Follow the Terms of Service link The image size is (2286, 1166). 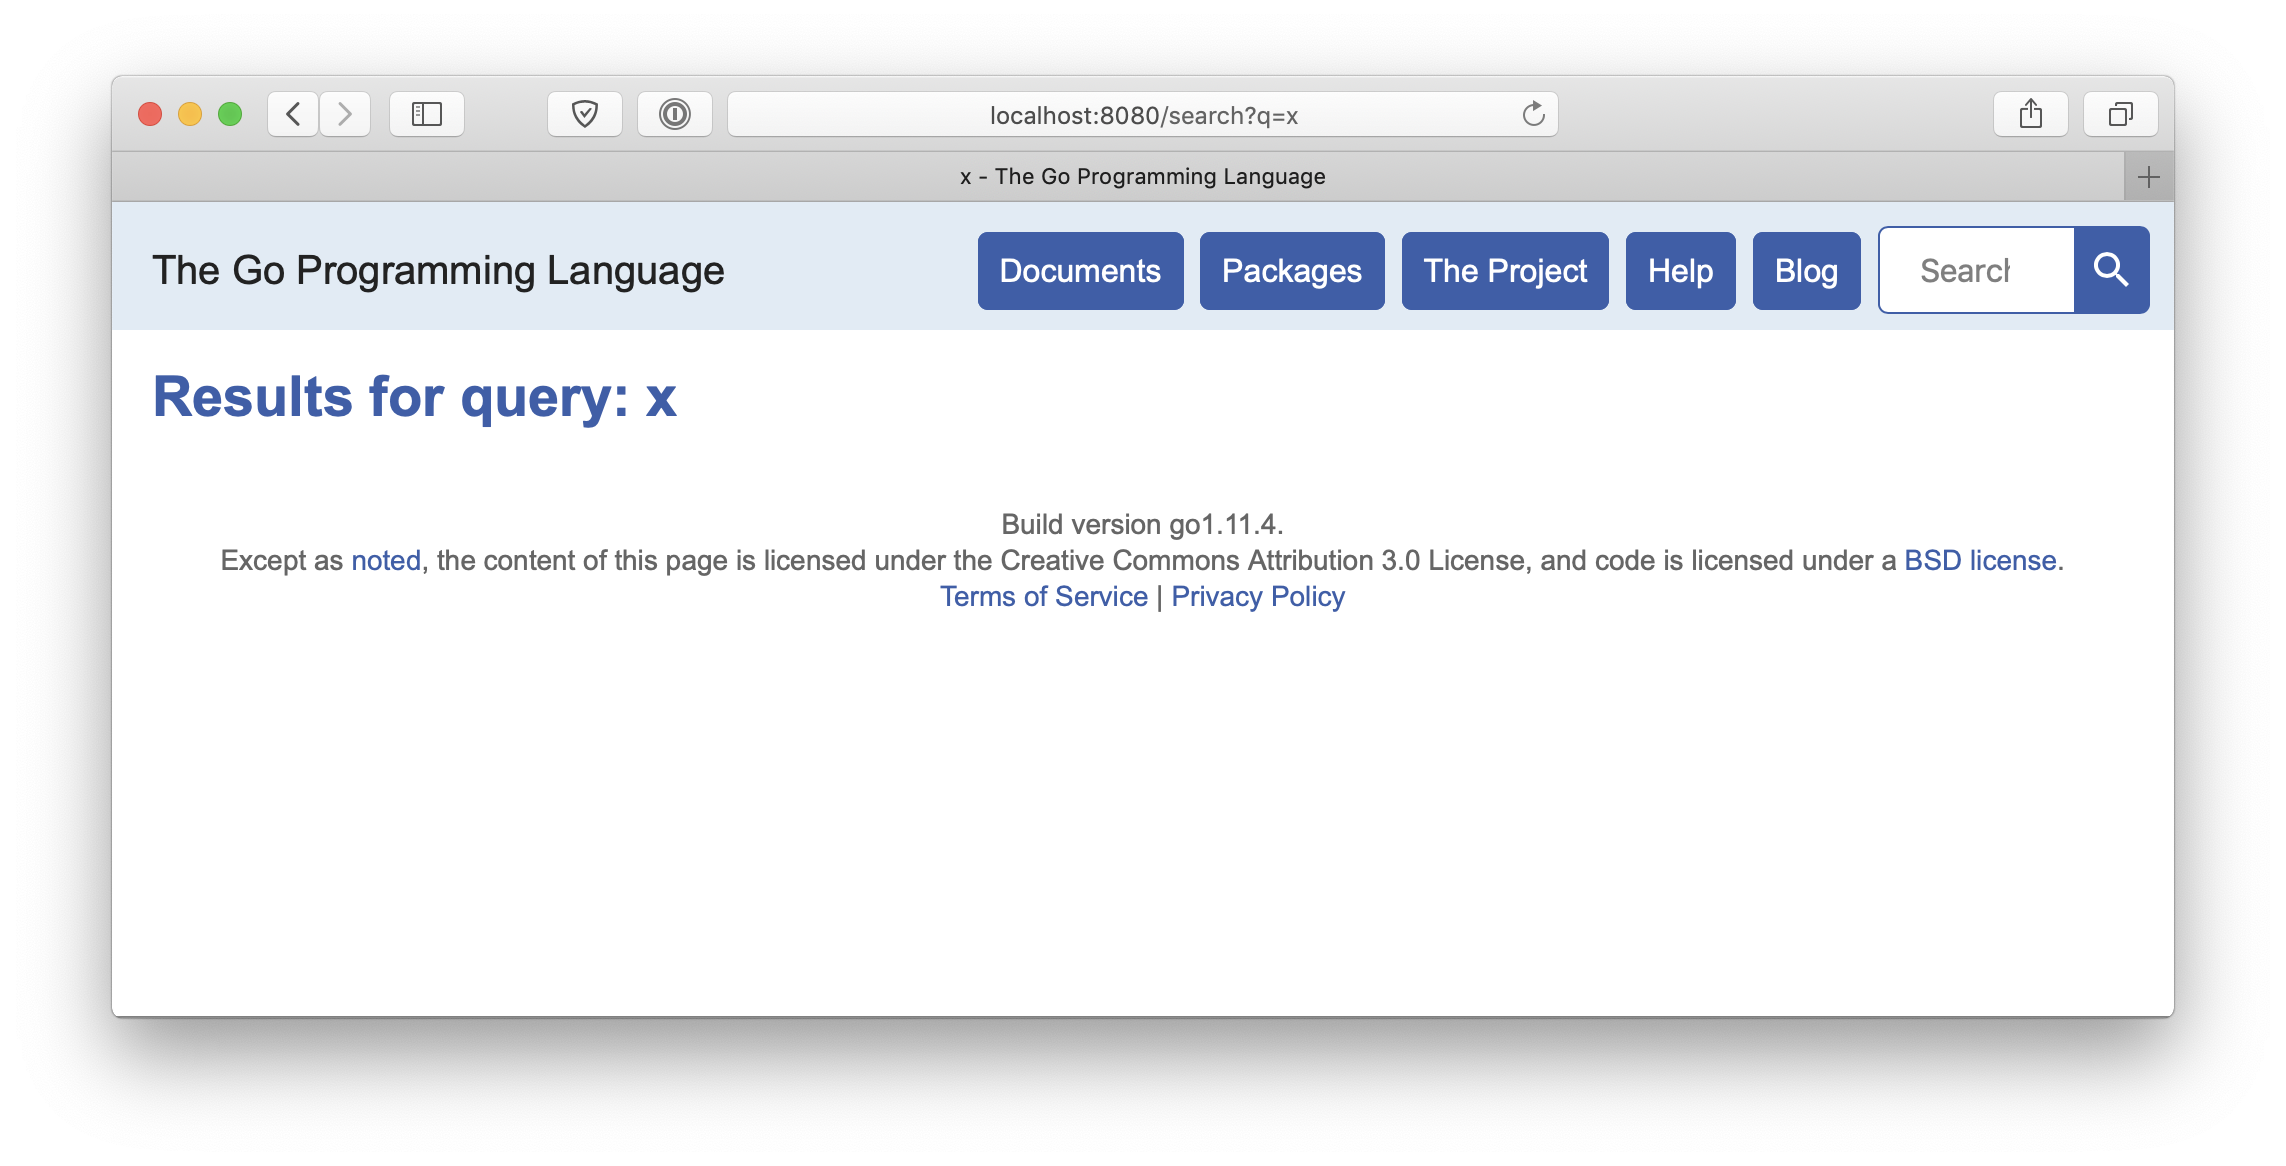click(1043, 596)
